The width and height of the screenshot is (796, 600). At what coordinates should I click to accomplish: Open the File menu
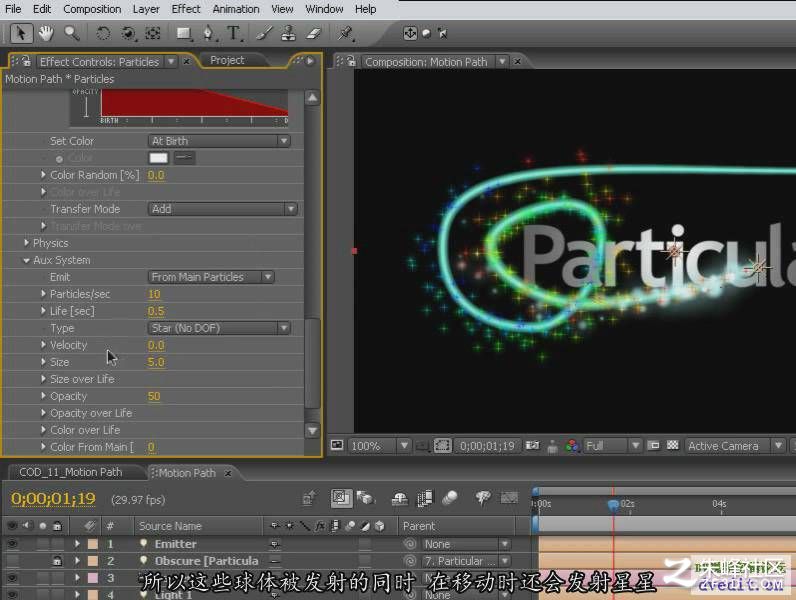pos(13,9)
